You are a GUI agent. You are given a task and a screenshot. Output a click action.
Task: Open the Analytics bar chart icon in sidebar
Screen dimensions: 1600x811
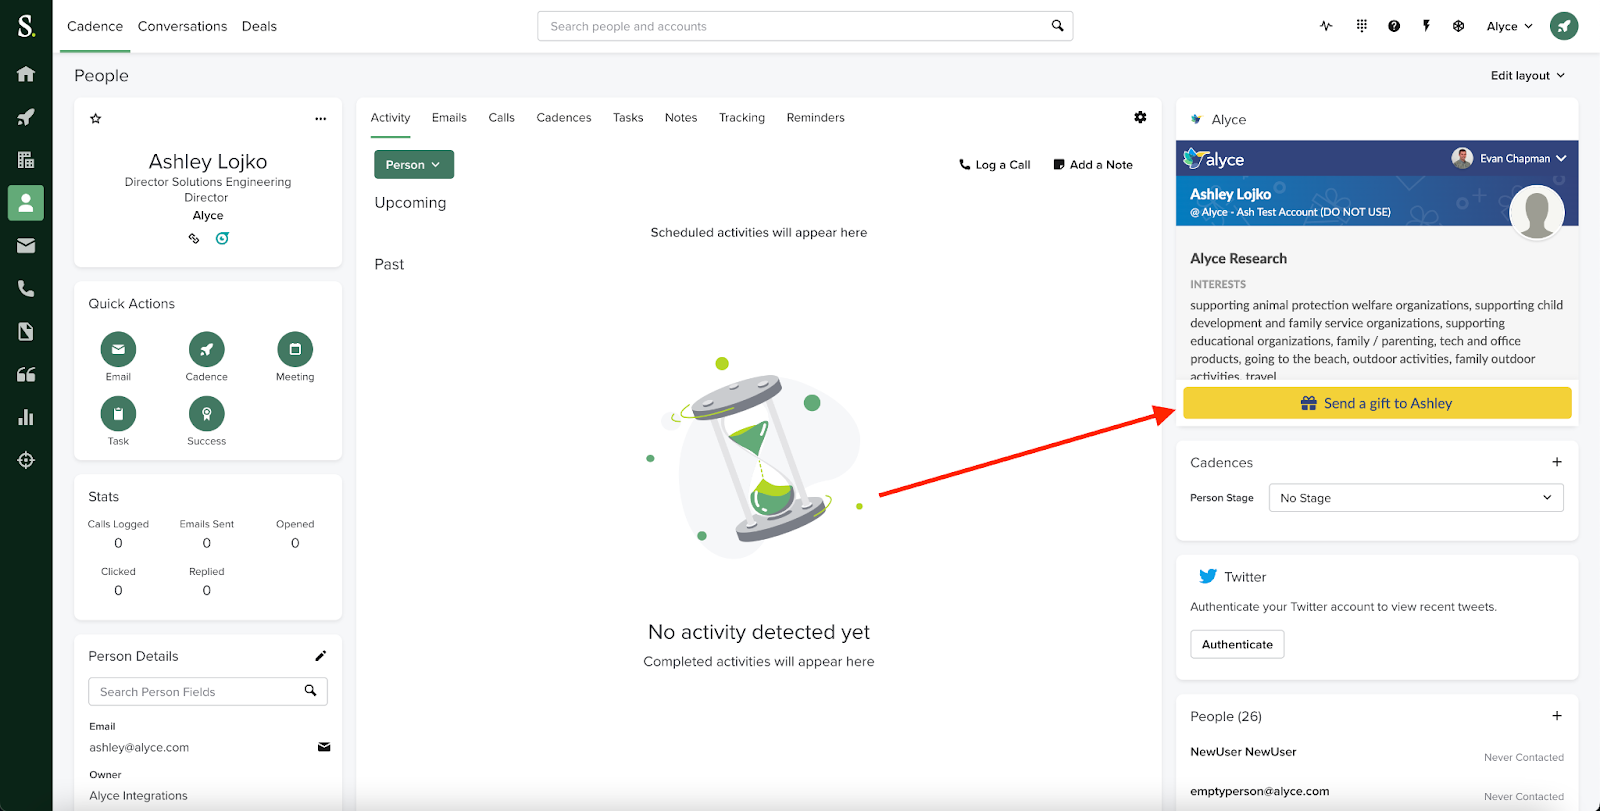pos(26,417)
